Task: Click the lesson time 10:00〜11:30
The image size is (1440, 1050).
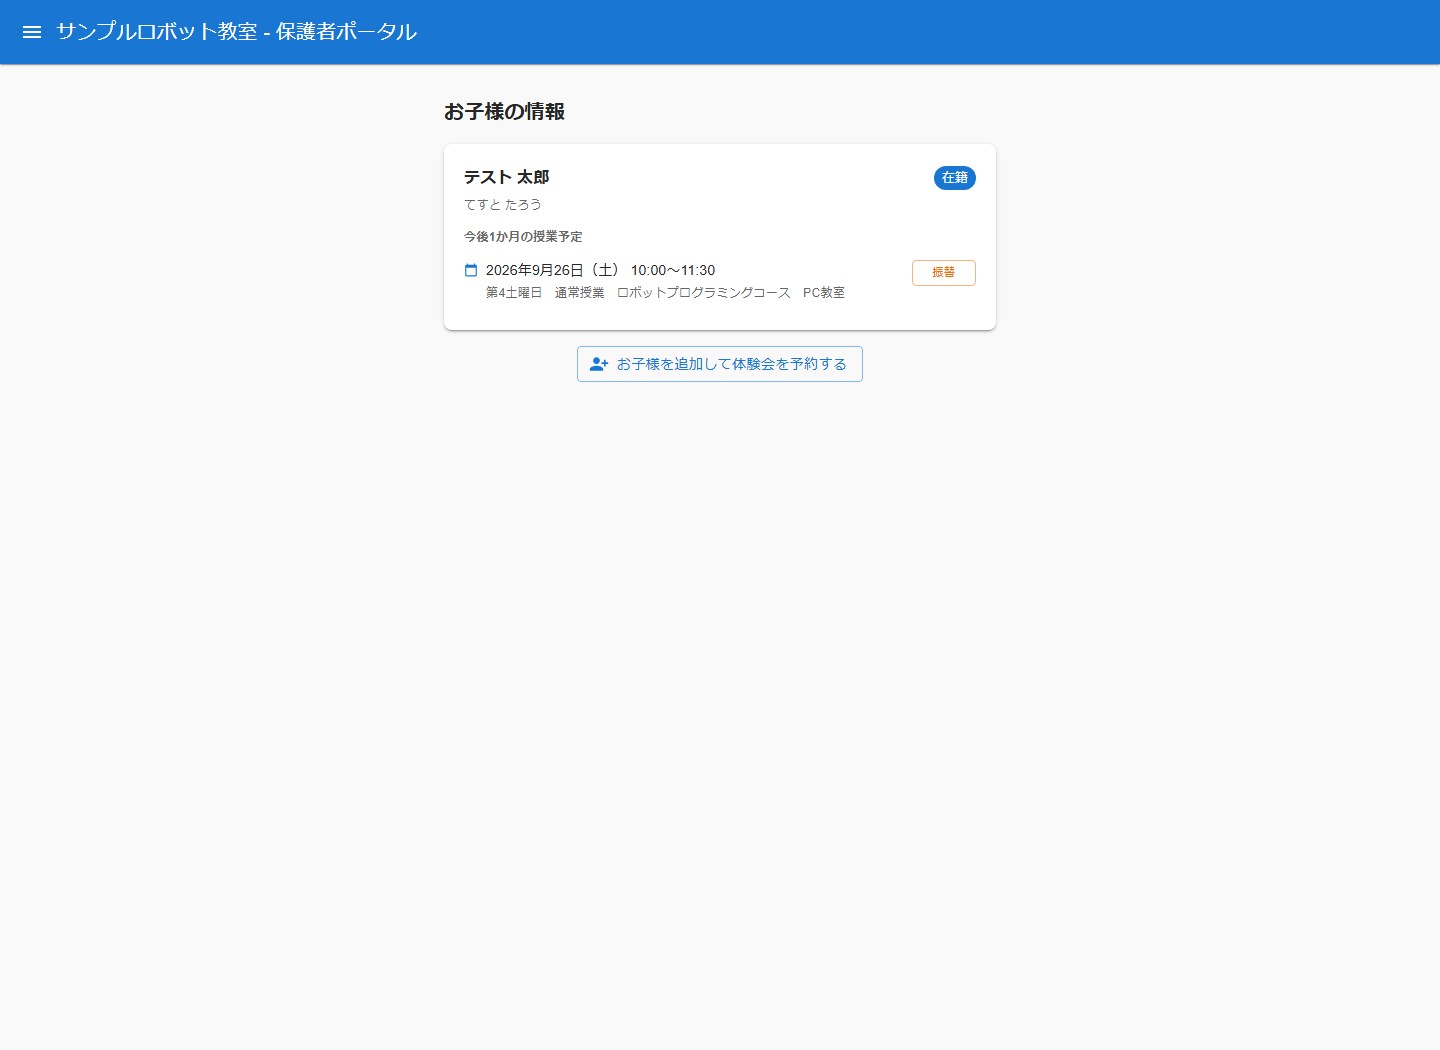Action: click(673, 270)
